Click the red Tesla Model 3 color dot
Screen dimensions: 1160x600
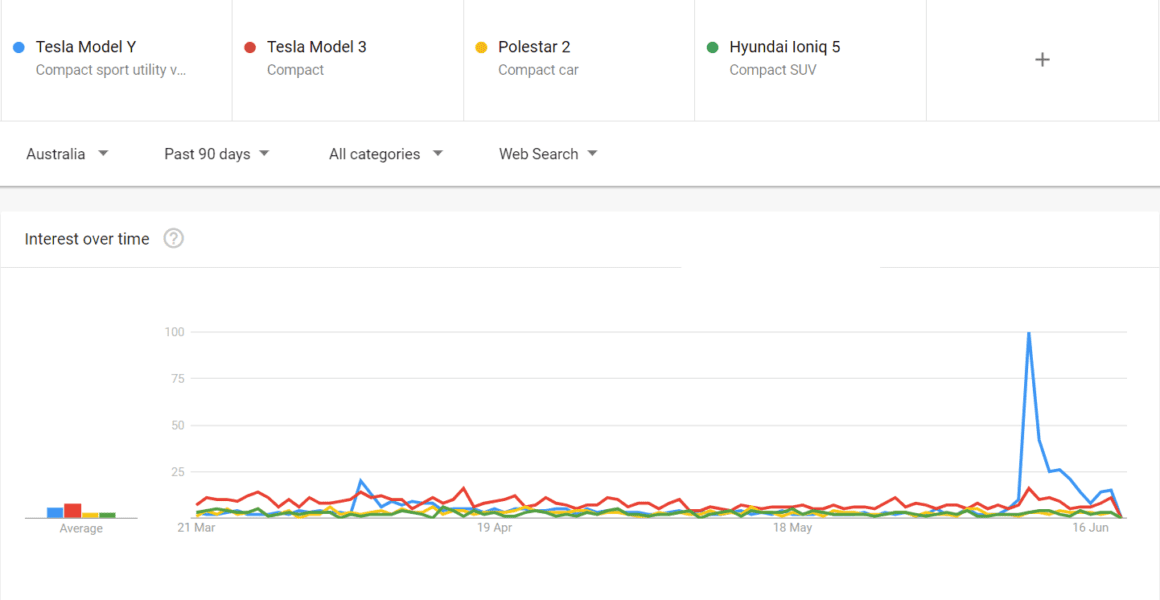click(249, 46)
